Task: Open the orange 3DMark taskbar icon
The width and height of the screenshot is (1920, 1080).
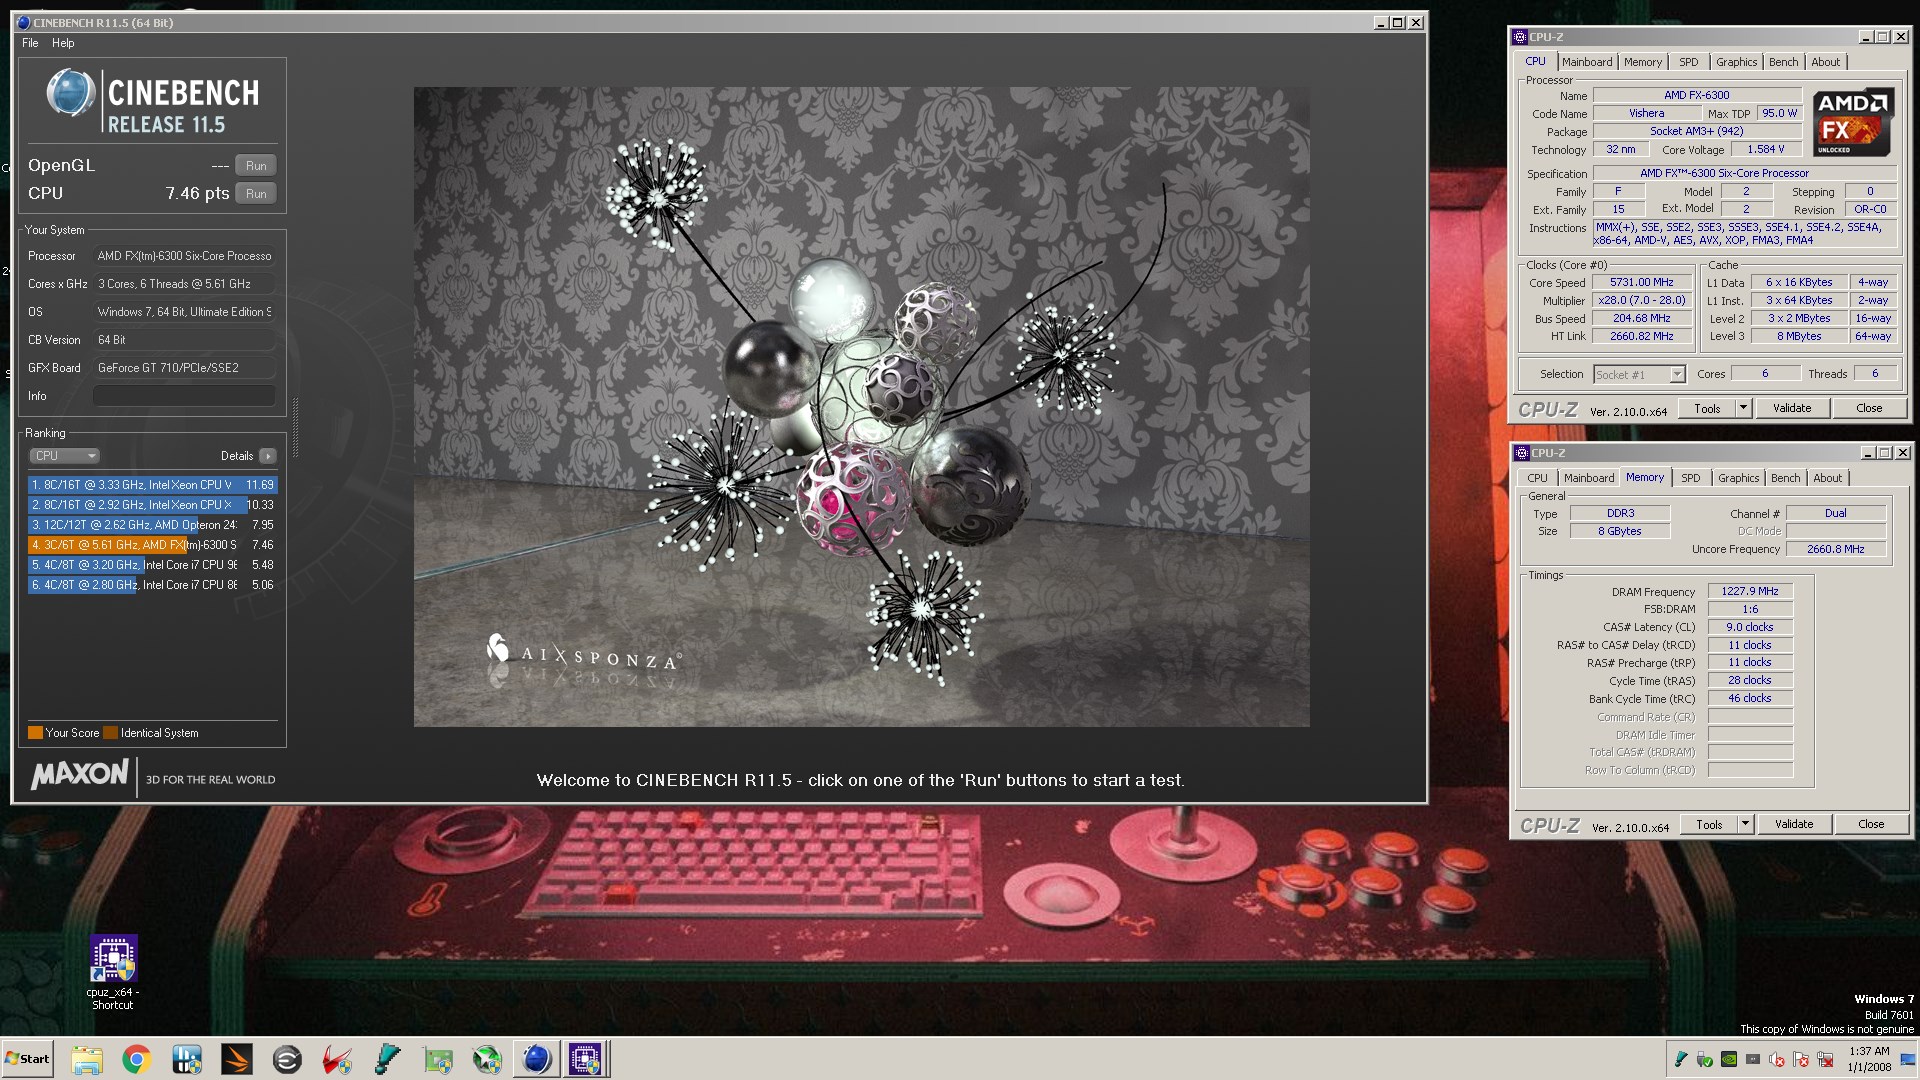Action: (x=237, y=1059)
